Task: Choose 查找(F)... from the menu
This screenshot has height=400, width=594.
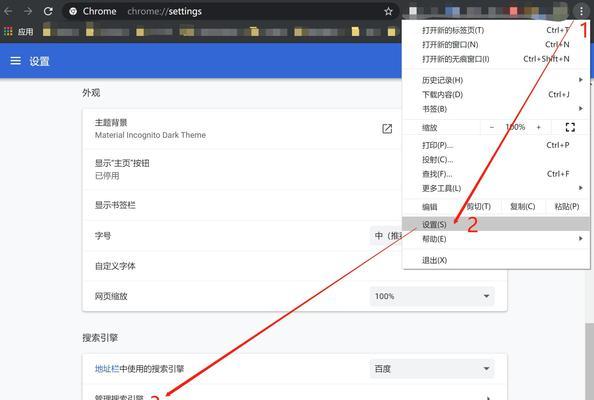Action: (x=496, y=174)
